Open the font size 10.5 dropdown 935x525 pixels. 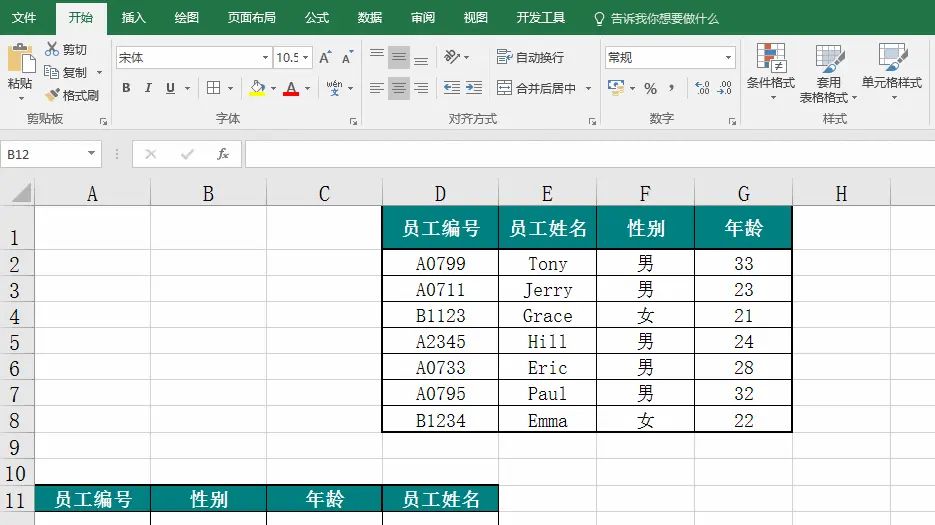[x=306, y=57]
